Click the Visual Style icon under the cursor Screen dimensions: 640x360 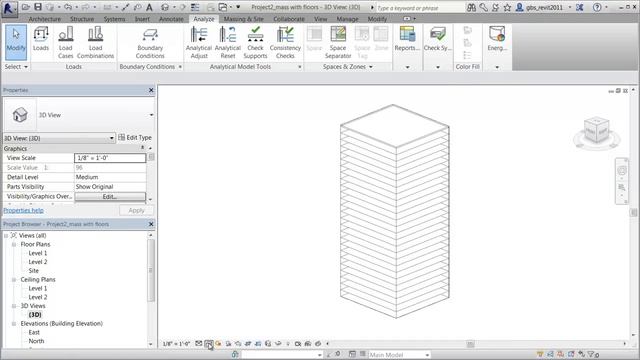(209, 344)
